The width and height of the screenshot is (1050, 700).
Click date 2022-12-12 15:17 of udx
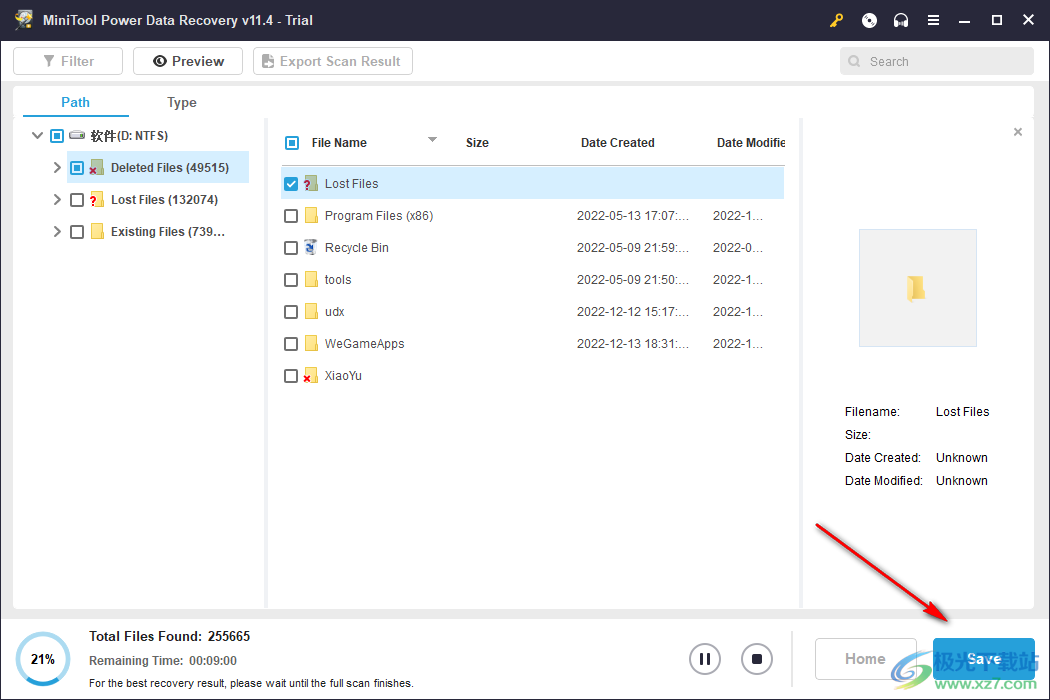(633, 311)
